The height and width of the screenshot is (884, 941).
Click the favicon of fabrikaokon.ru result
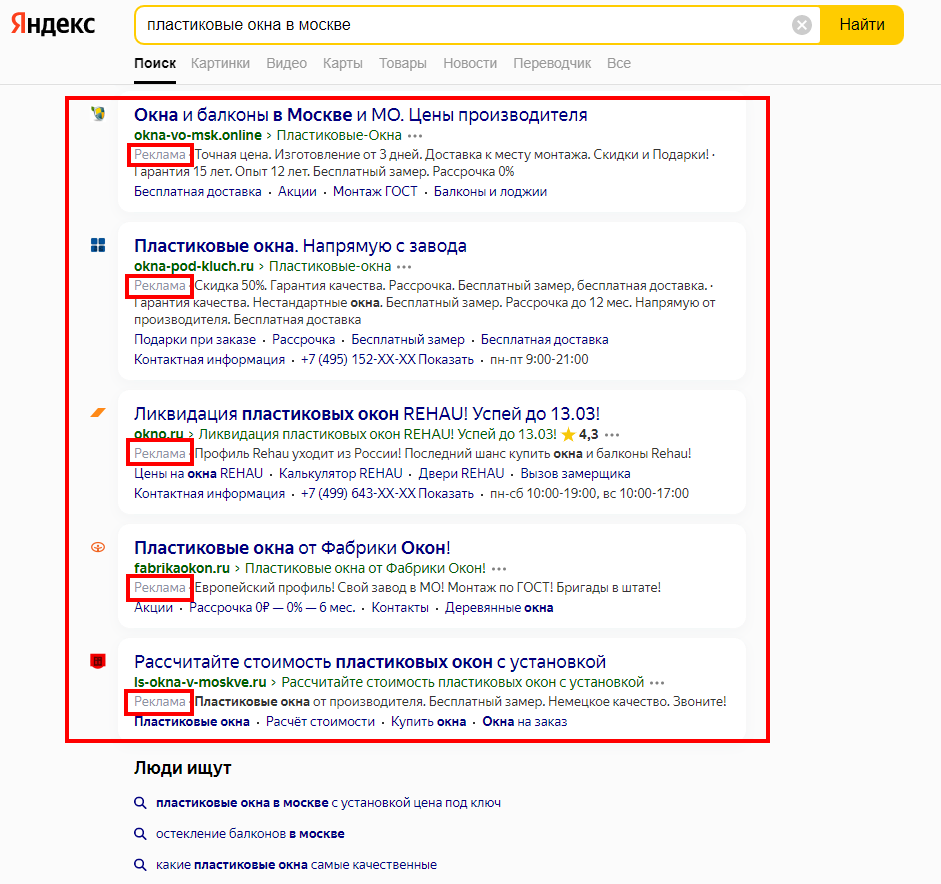[x=98, y=547]
